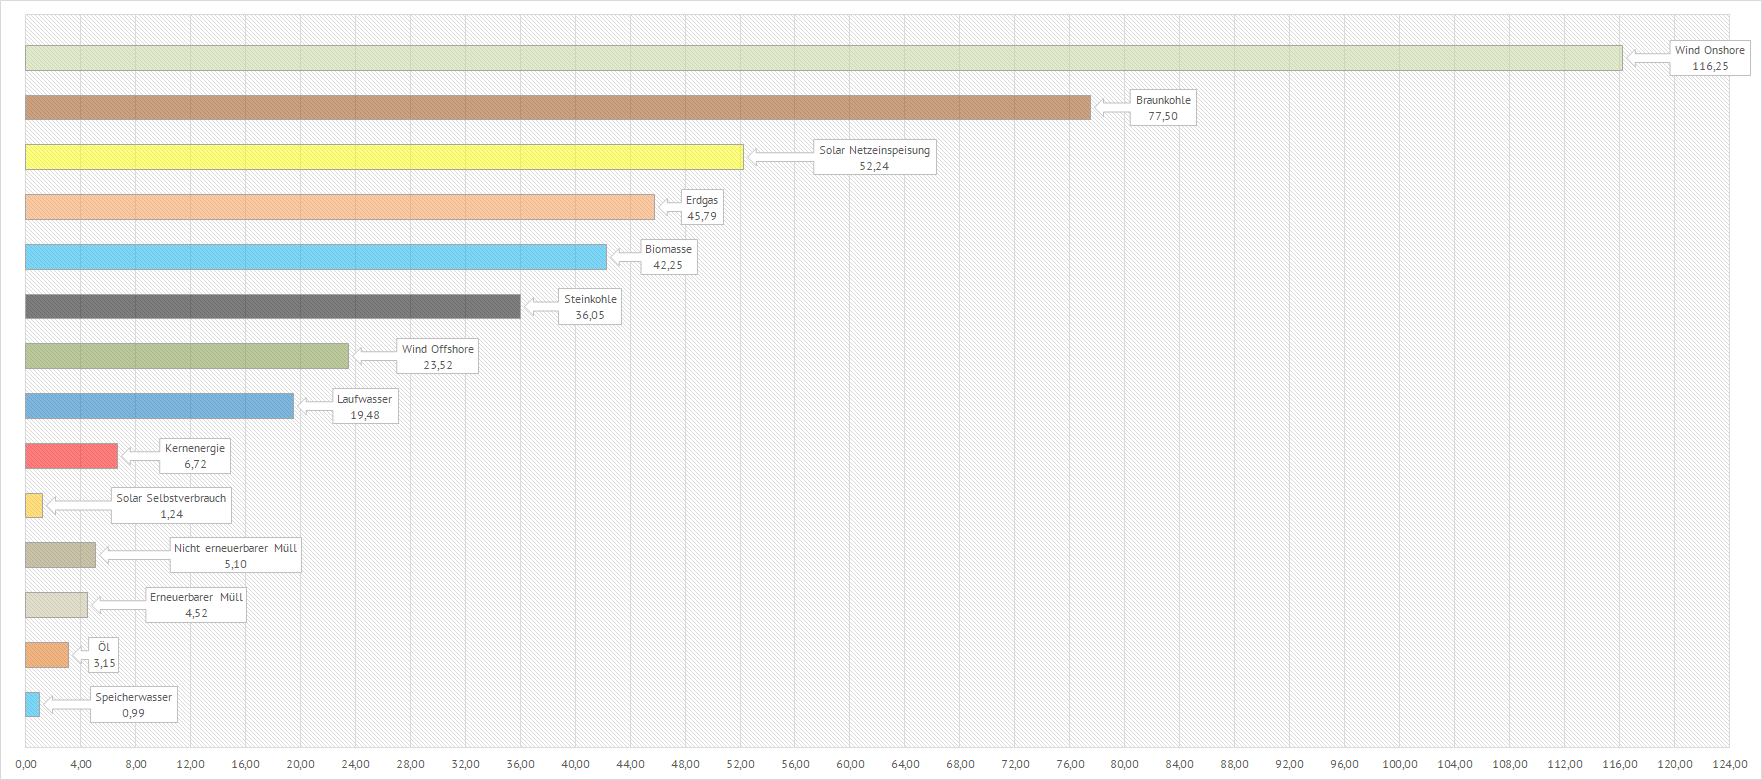Click the Wind Onshore bar
Screen dimensions: 1762x780
(823, 58)
